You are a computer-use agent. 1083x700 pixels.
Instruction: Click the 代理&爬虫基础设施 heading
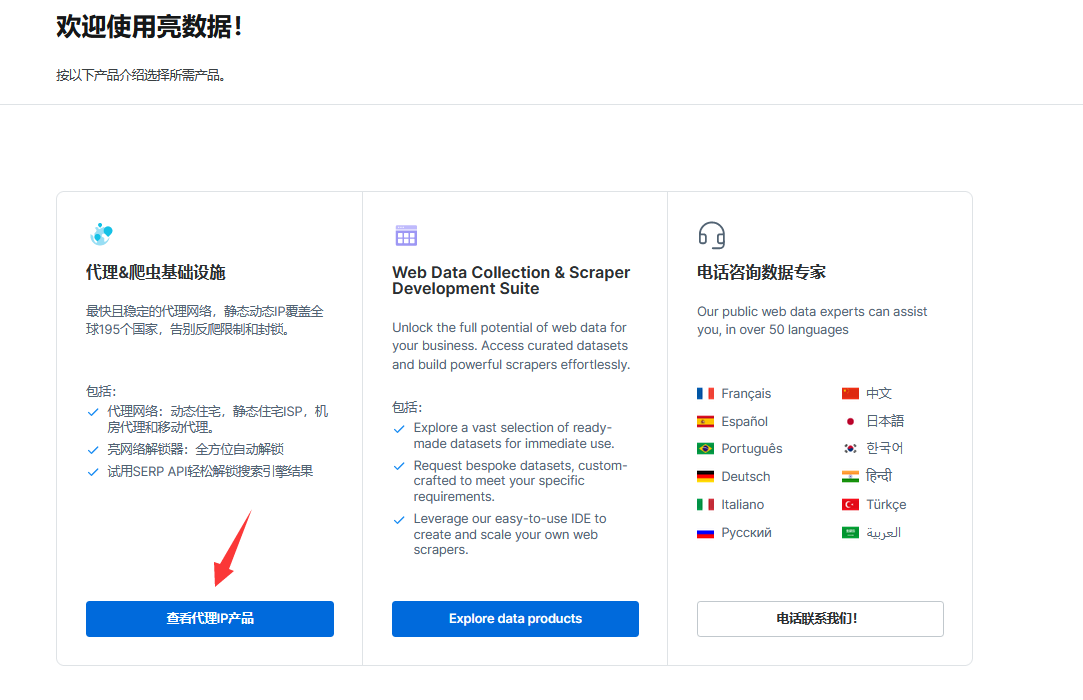click(155, 273)
